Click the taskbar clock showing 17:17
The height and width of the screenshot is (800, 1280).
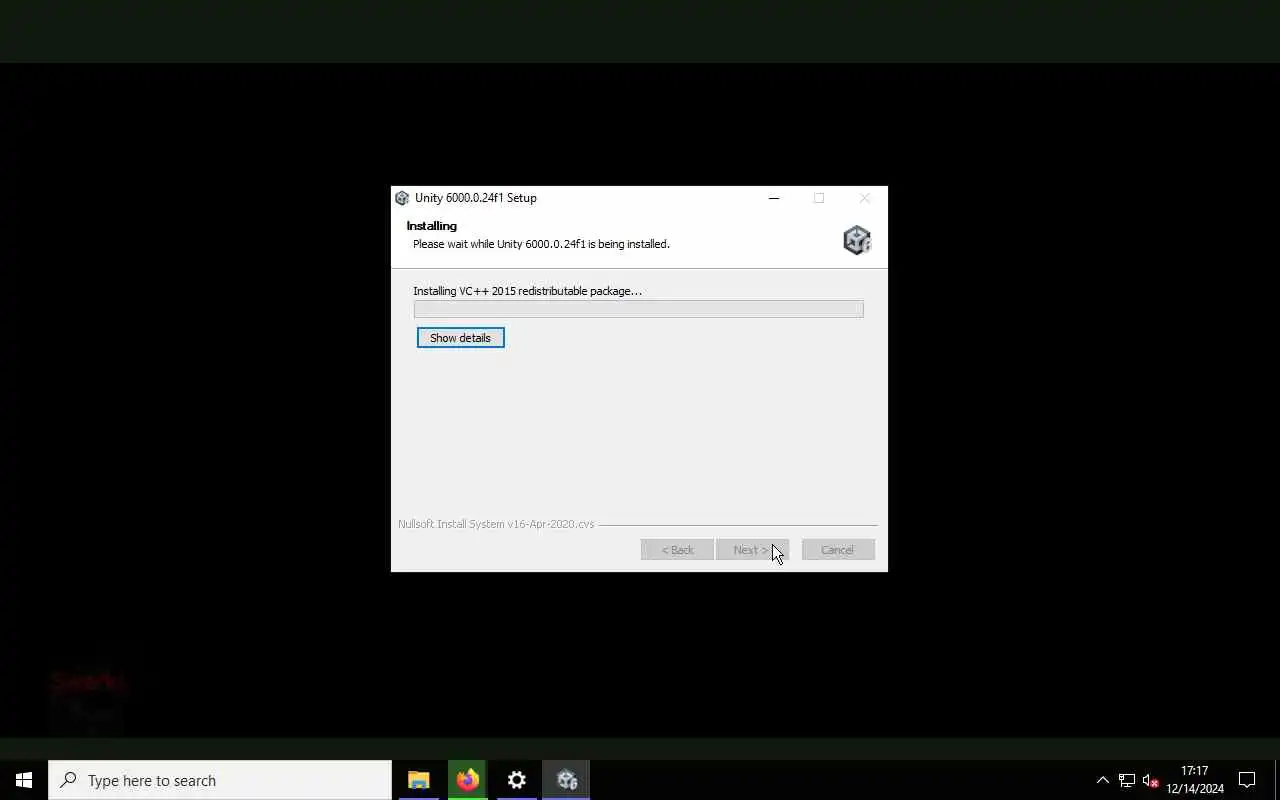click(1195, 780)
